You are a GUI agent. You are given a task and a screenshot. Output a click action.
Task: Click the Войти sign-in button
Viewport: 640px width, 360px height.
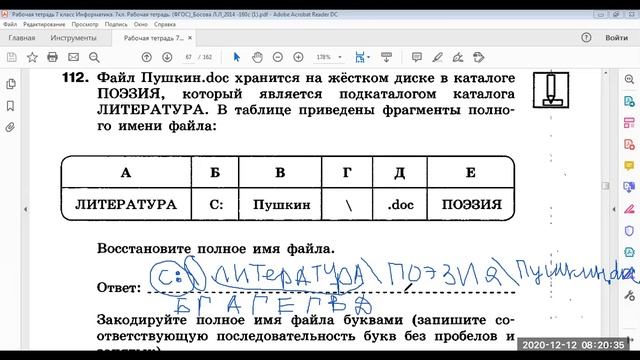616,38
